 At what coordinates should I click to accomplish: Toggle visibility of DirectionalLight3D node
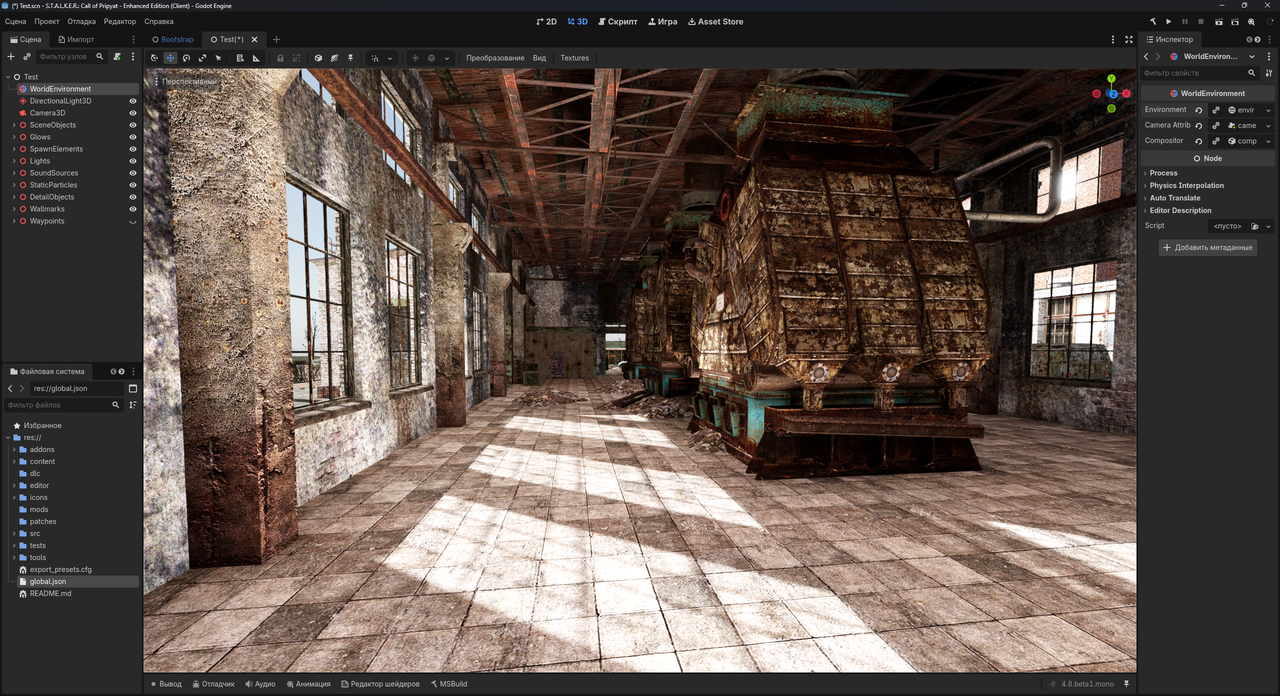[133, 101]
